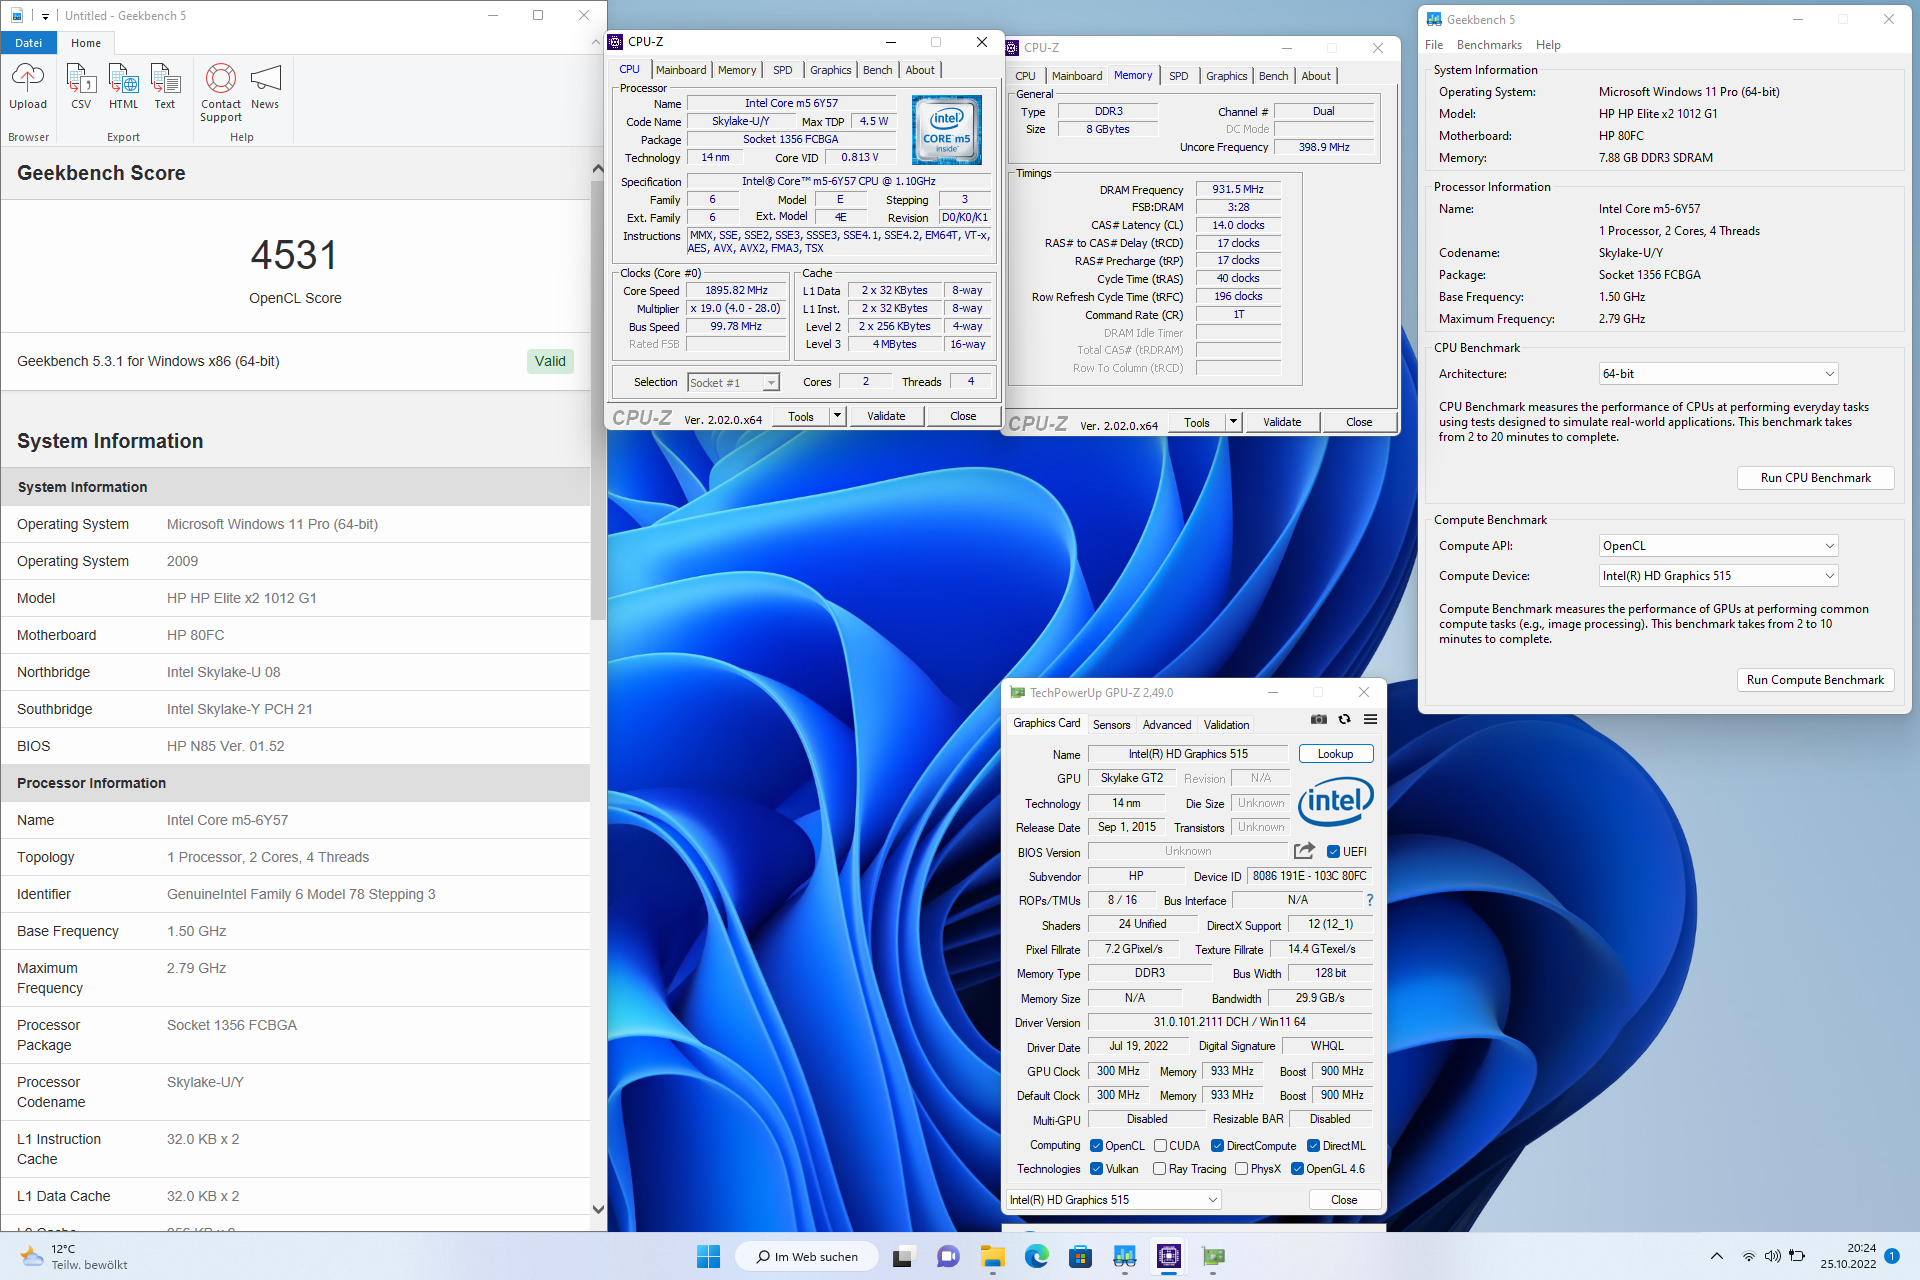Open Microsoft Store from the taskbar
Viewport: 1920px width, 1280px height.
click(x=1081, y=1257)
